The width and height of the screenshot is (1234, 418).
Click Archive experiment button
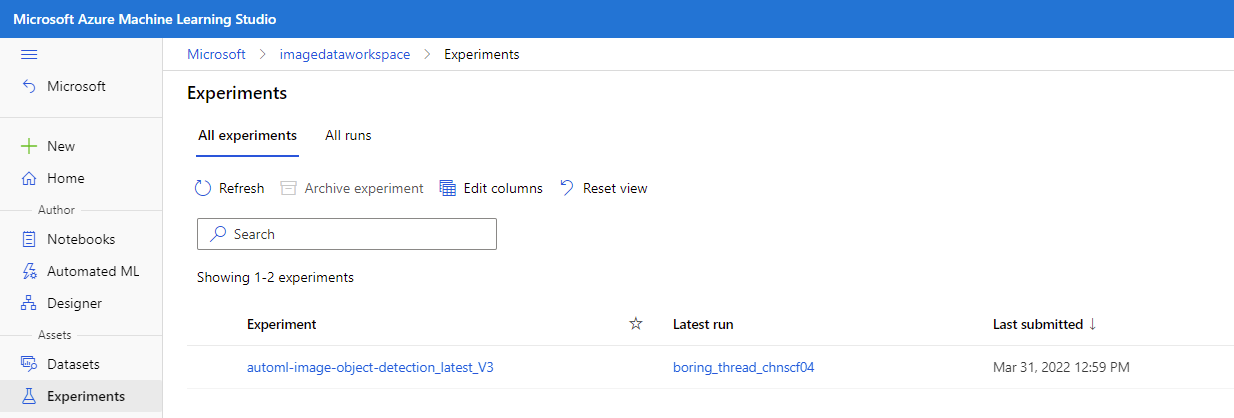pos(352,188)
